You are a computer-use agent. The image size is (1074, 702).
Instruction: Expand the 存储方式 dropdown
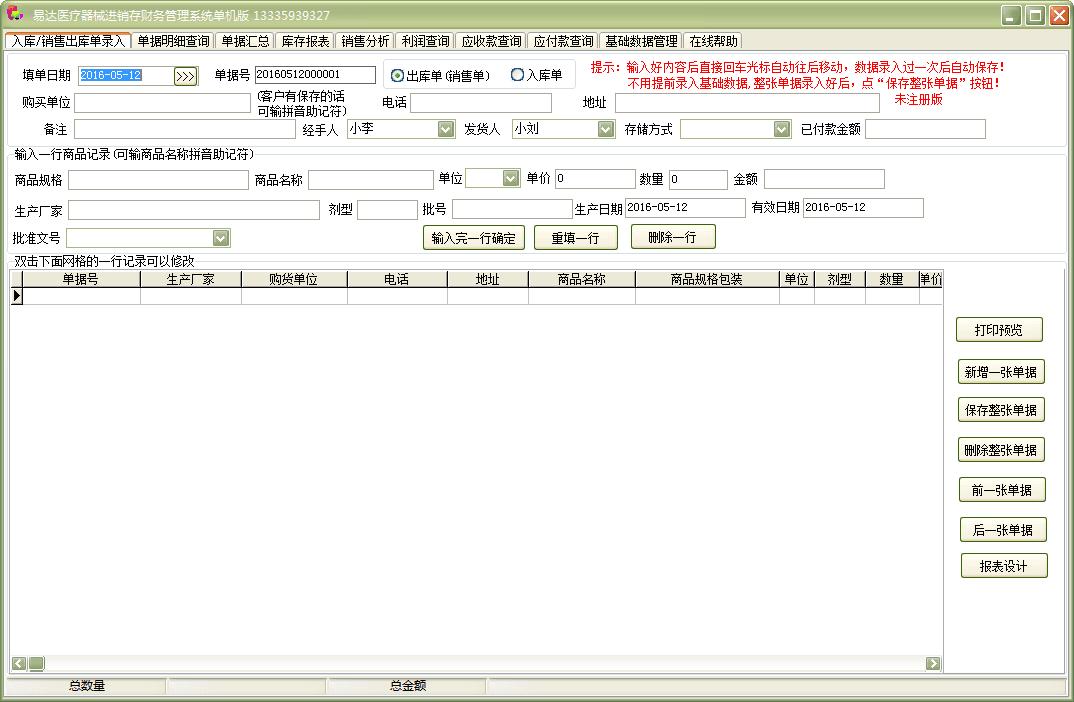point(782,129)
